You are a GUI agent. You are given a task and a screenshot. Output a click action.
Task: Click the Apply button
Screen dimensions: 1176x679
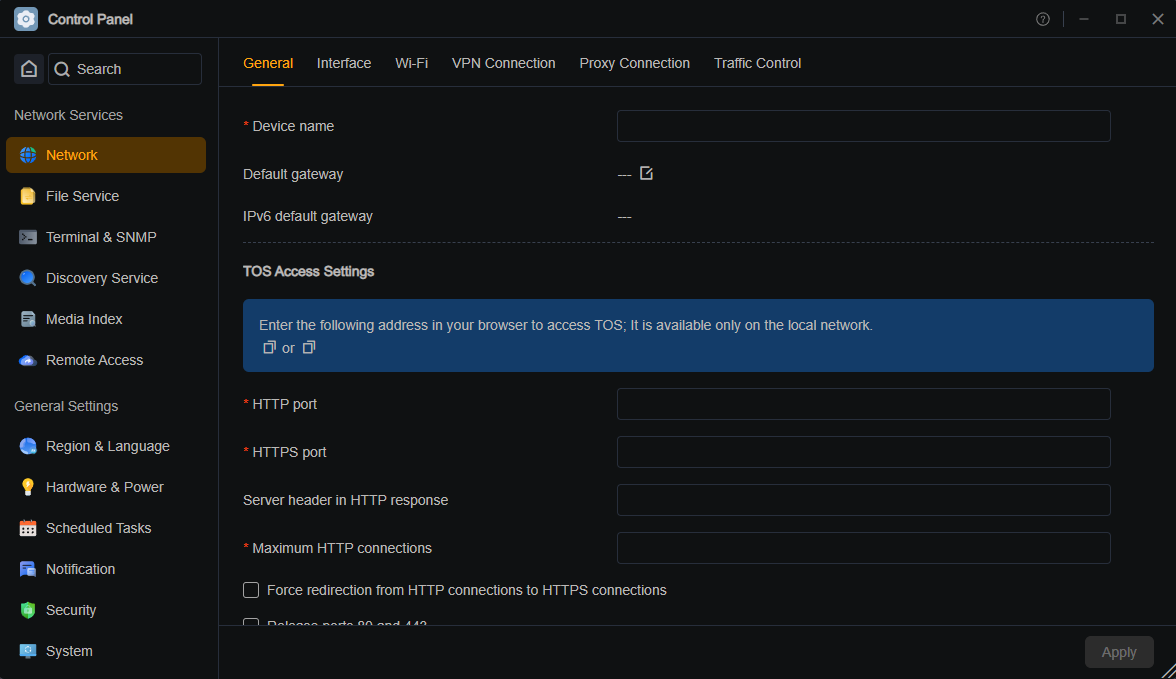pos(1119,652)
